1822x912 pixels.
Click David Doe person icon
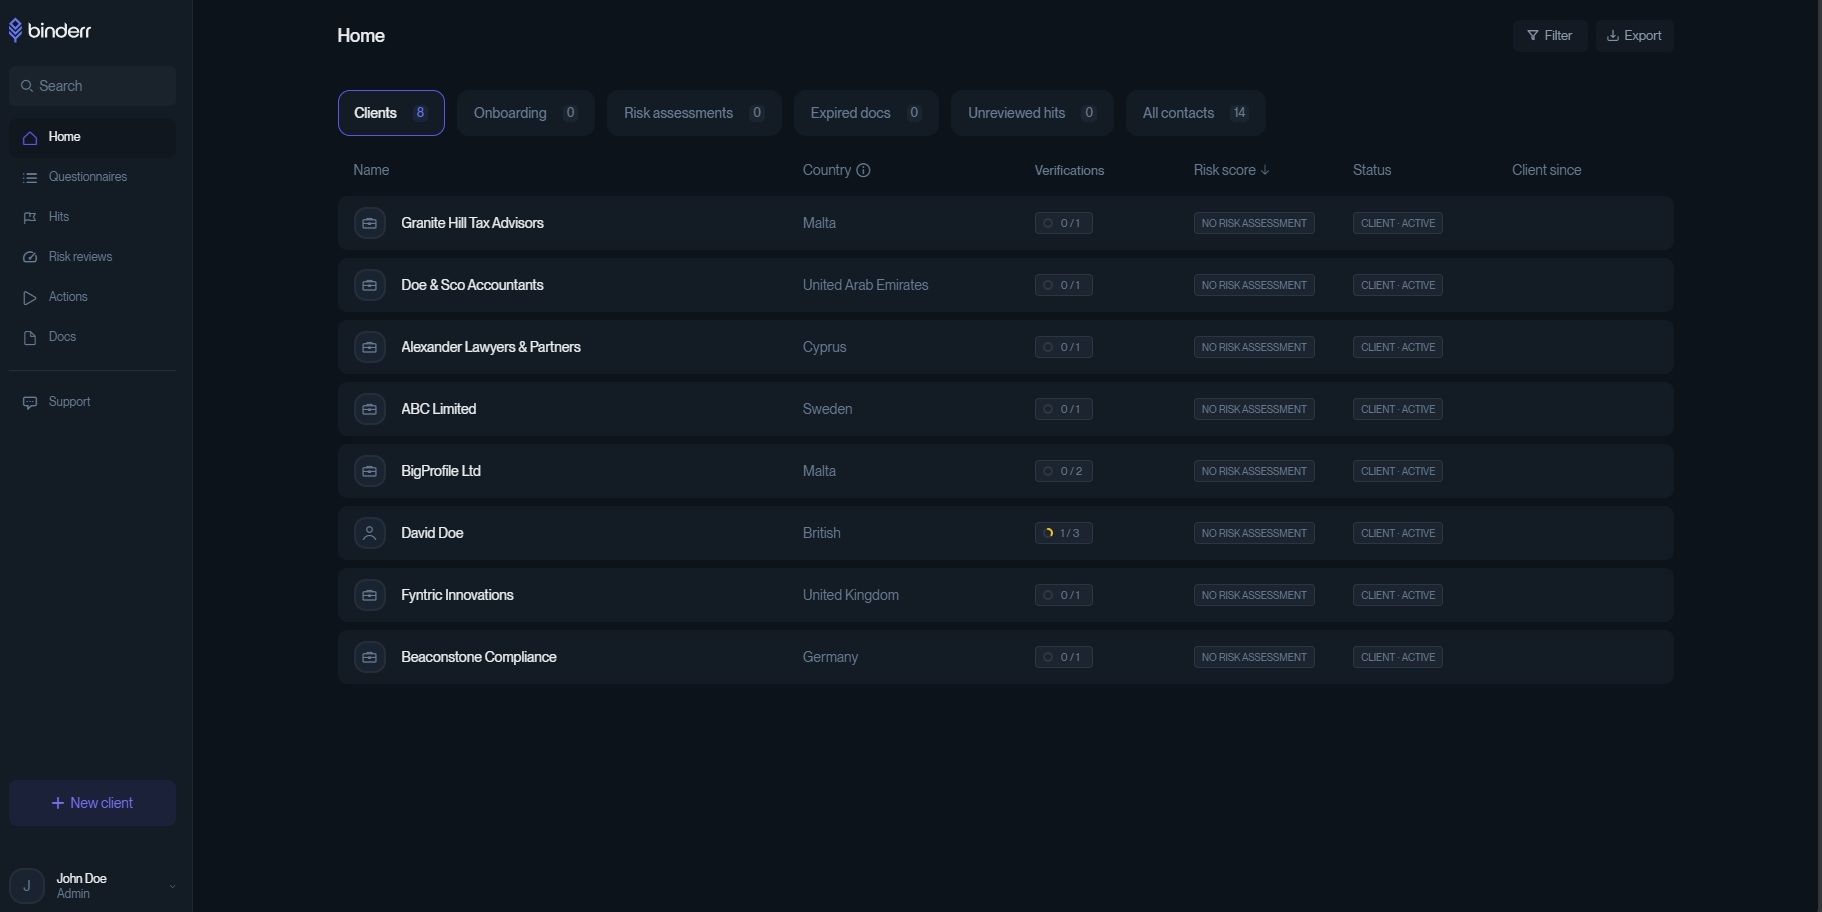point(370,533)
